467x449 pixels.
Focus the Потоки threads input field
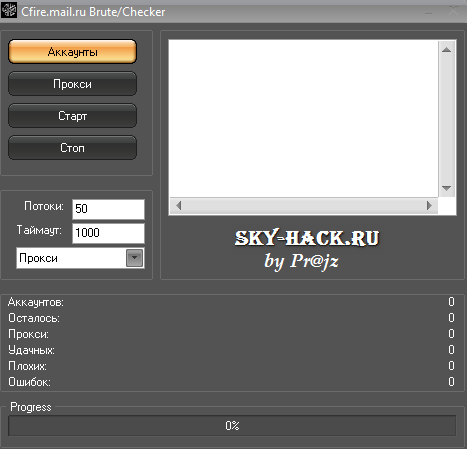pyautogui.click(x=108, y=209)
